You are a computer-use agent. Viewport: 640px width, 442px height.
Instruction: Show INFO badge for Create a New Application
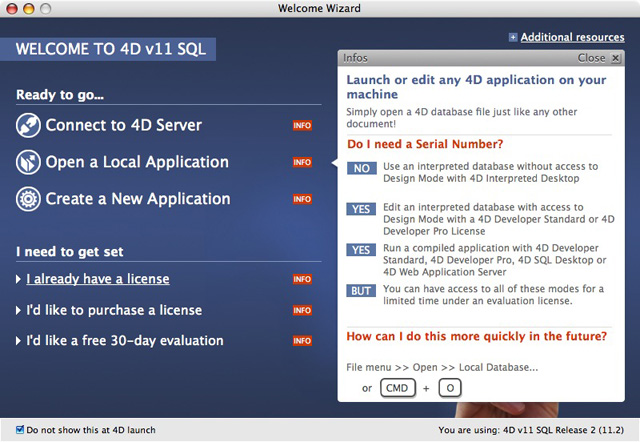[x=302, y=199]
